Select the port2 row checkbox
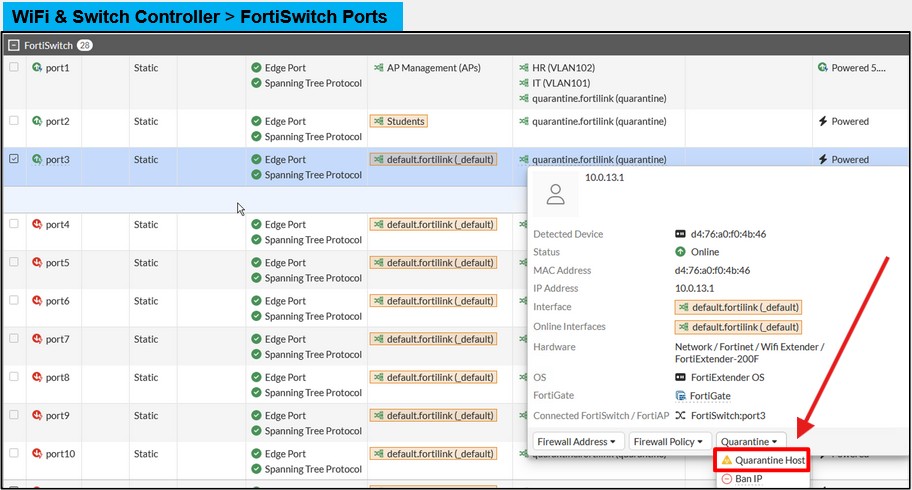Image resolution: width=912 pixels, height=490 pixels. (14, 120)
